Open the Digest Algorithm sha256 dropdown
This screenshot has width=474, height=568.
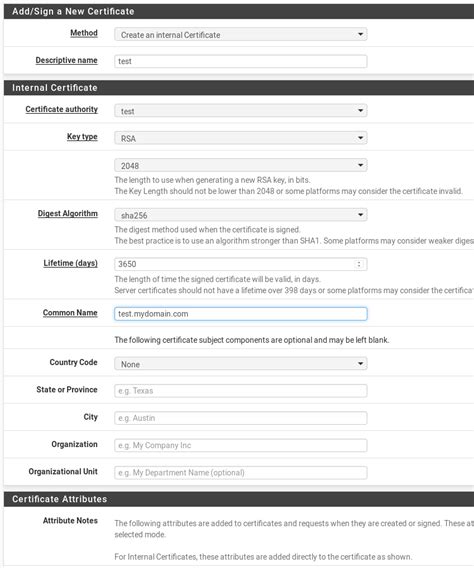(240, 215)
